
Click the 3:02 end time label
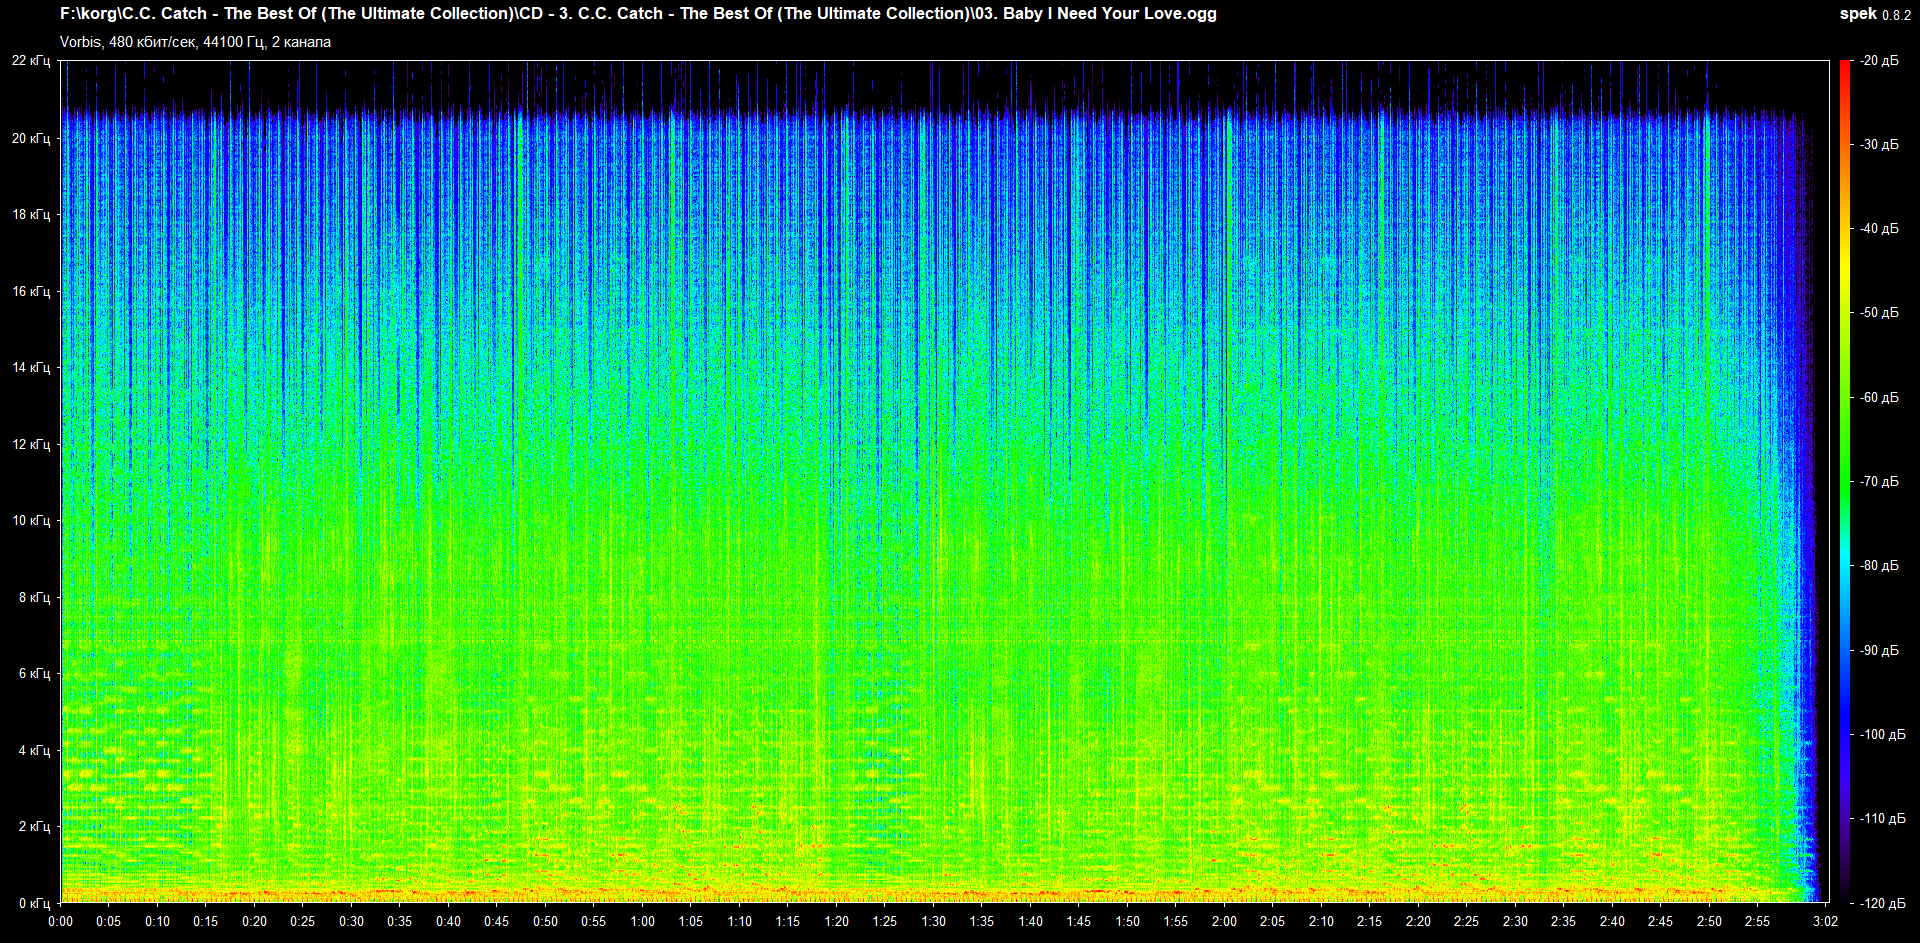1826,922
